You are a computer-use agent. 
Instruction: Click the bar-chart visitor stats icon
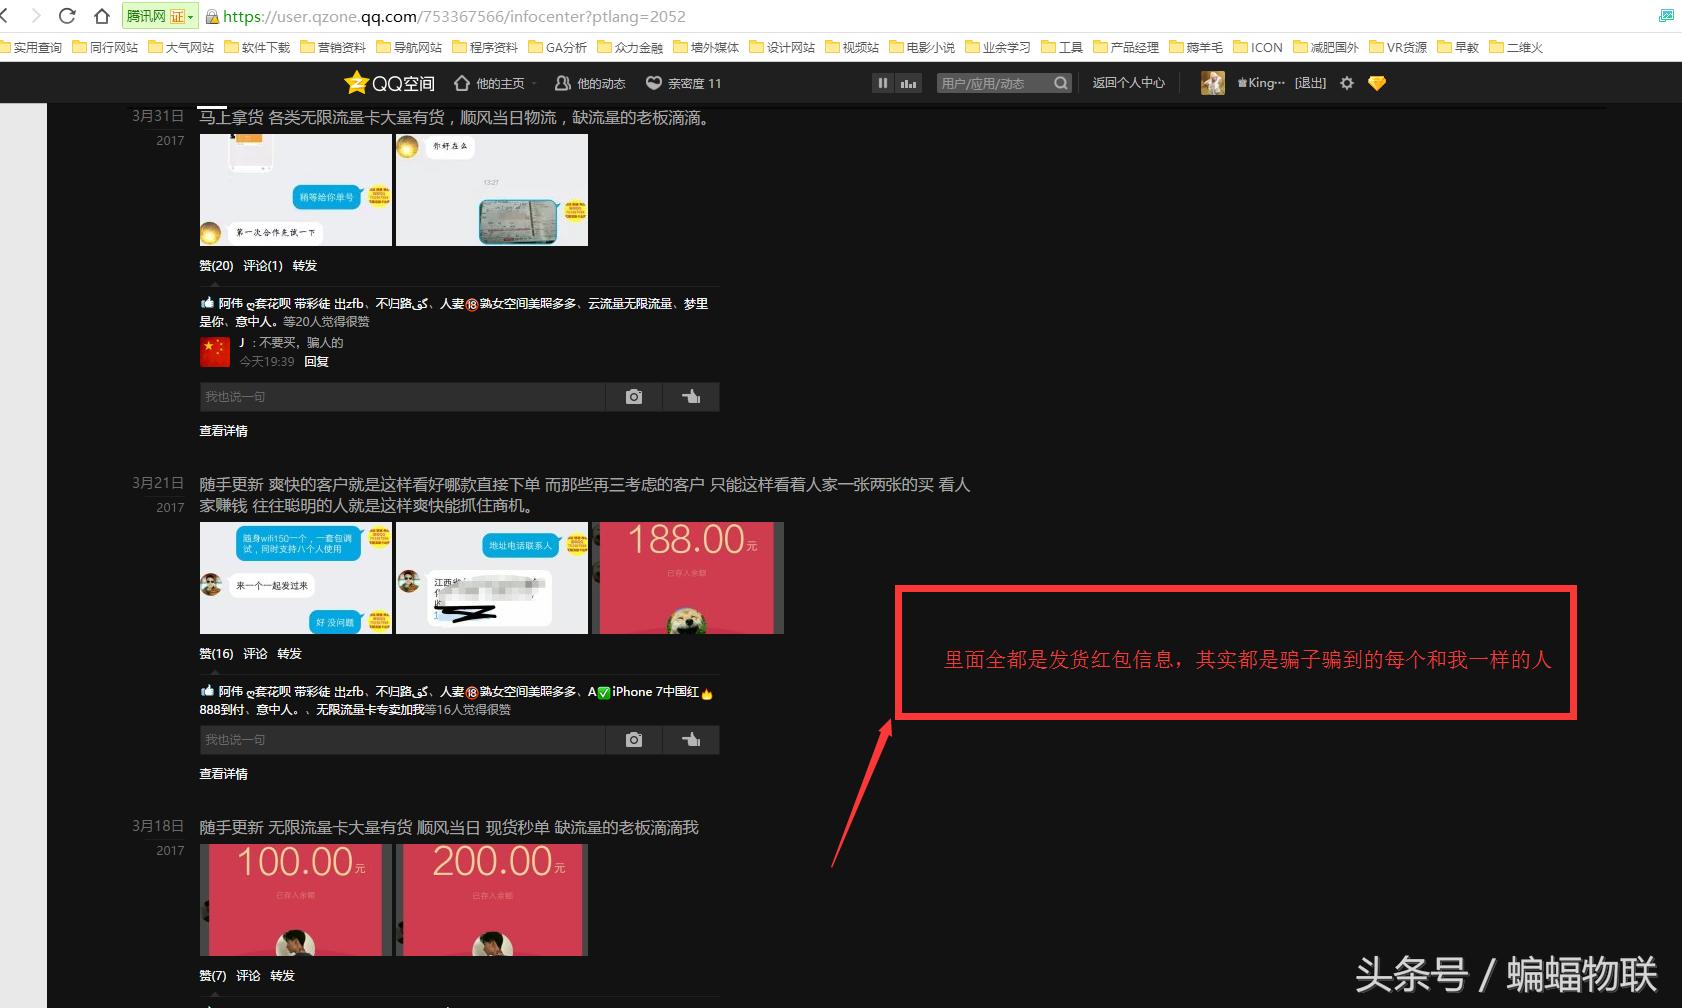coord(906,83)
